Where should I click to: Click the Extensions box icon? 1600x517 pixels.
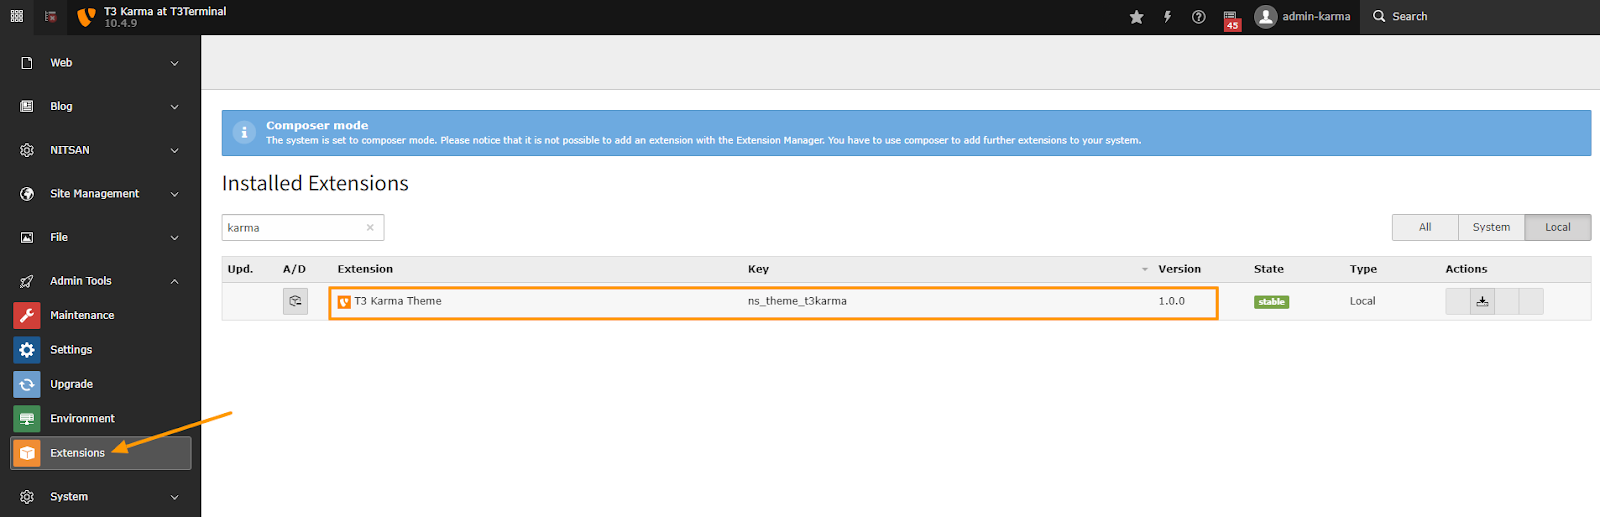tap(27, 453)
